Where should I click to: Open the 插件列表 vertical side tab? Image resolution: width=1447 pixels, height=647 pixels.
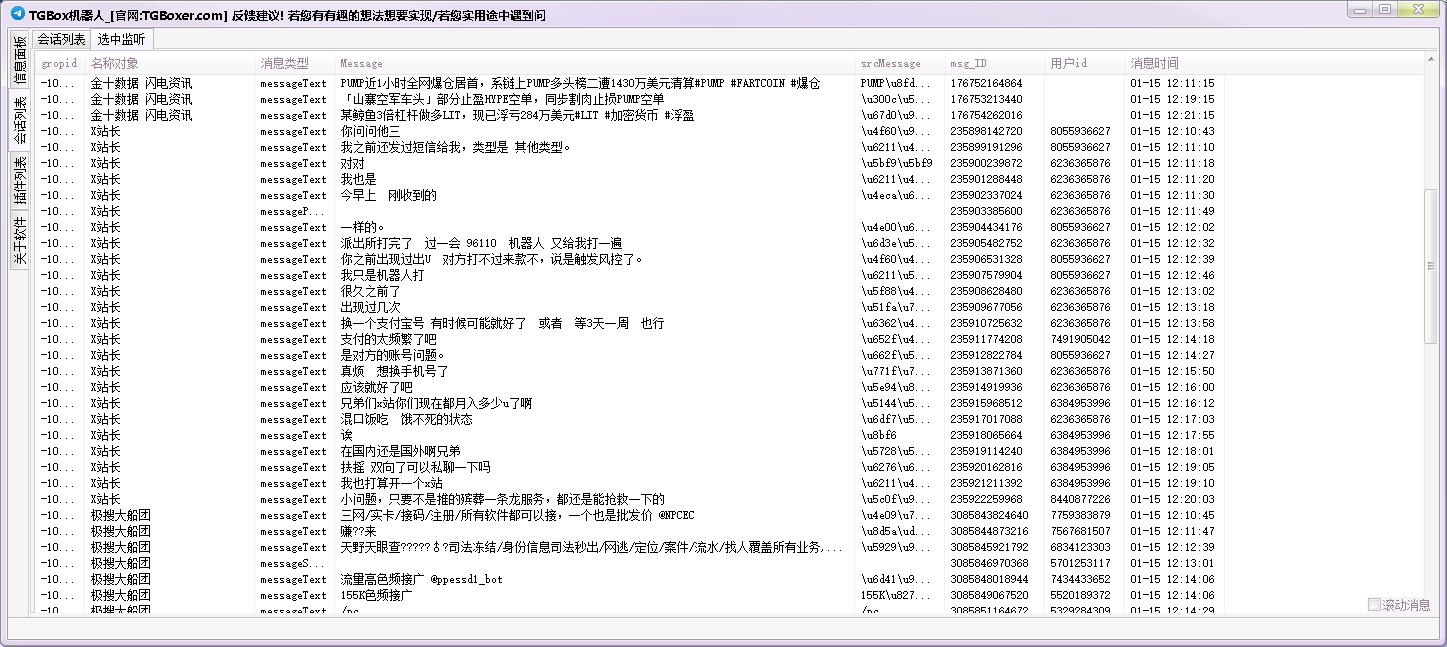19,182
